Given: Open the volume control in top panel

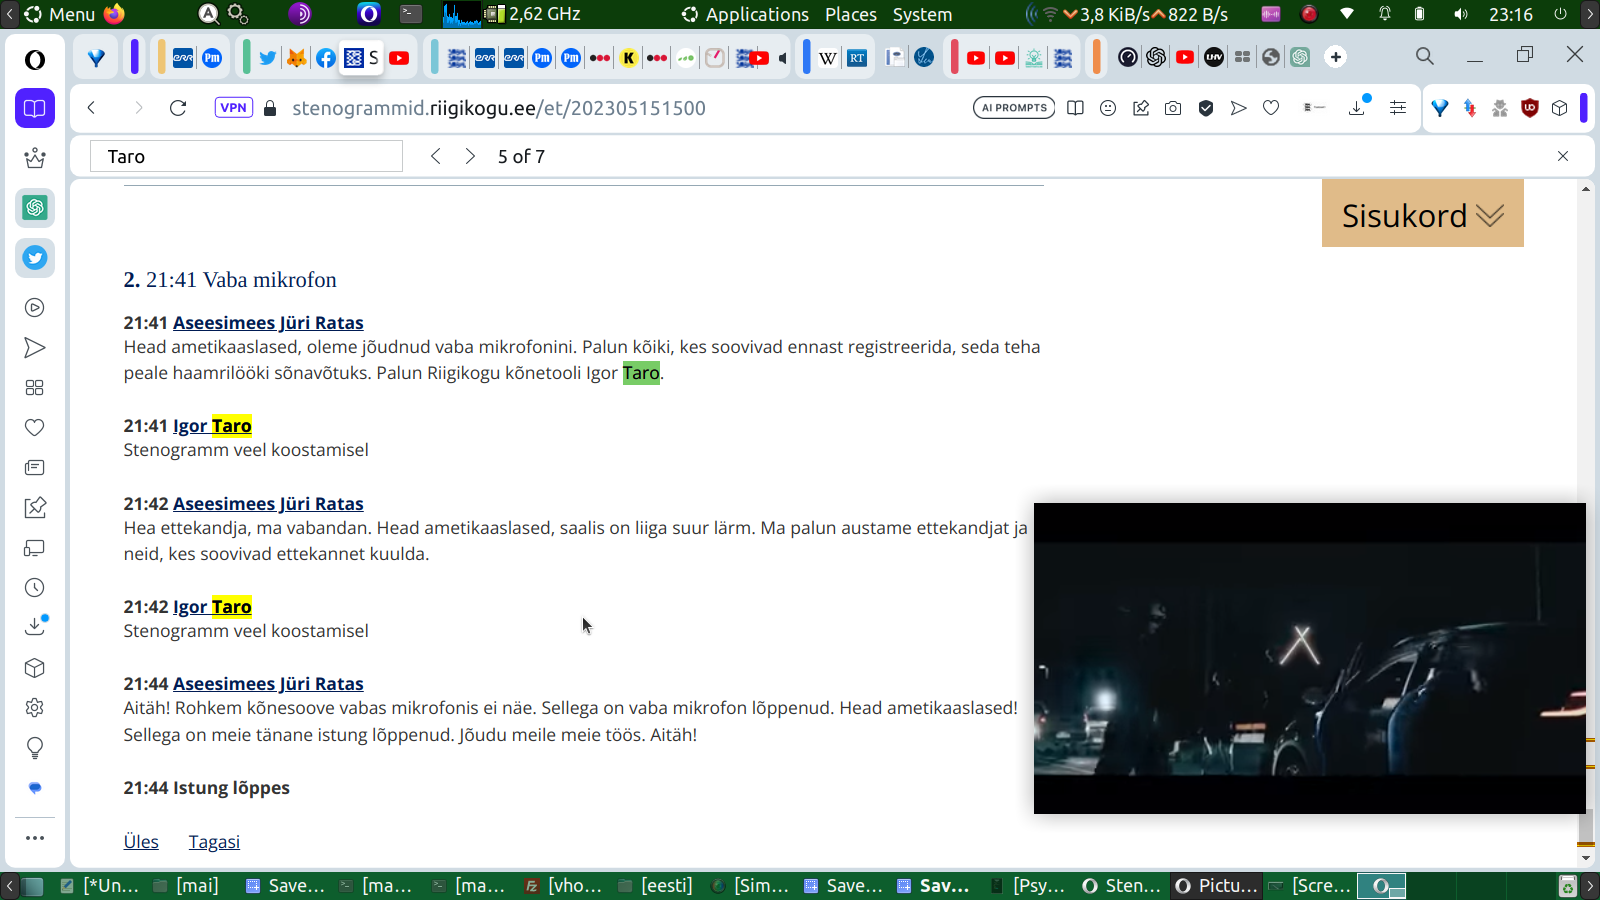Looking at the screenshot, I should click(x=1461, y=14).
